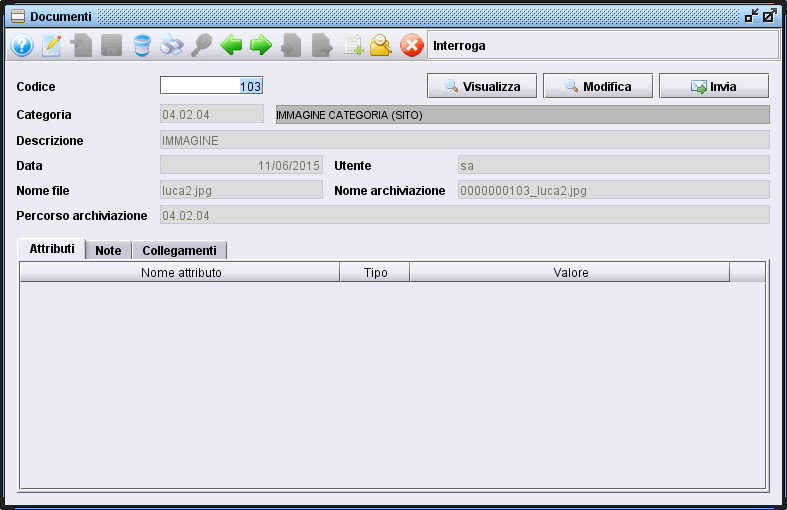Switch to the Note tab
787x510 pixels.
108,250
